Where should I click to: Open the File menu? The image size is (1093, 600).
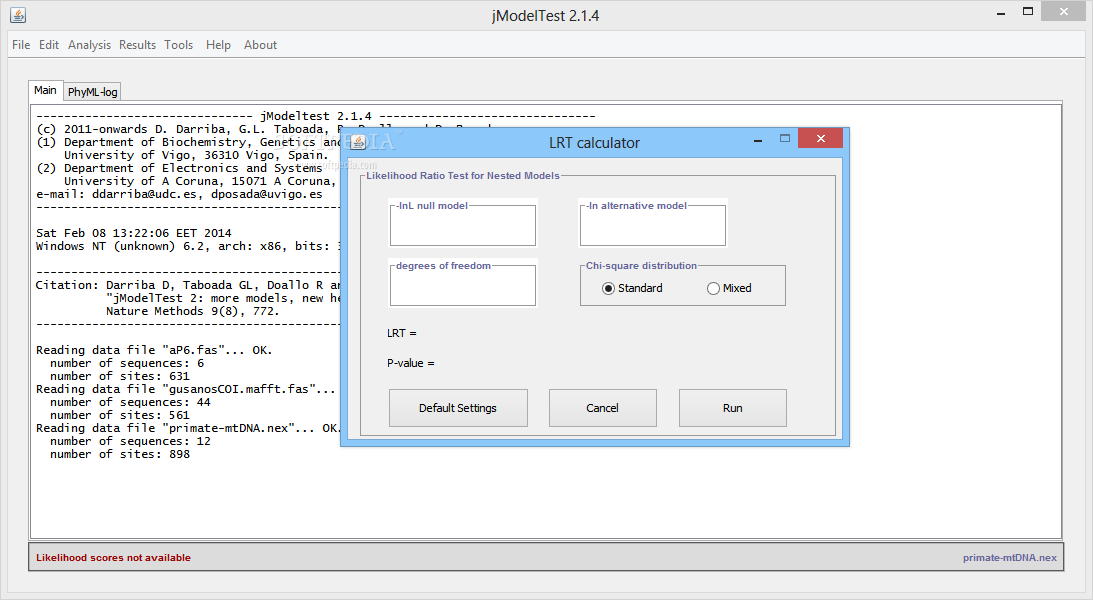pos(21,45)
